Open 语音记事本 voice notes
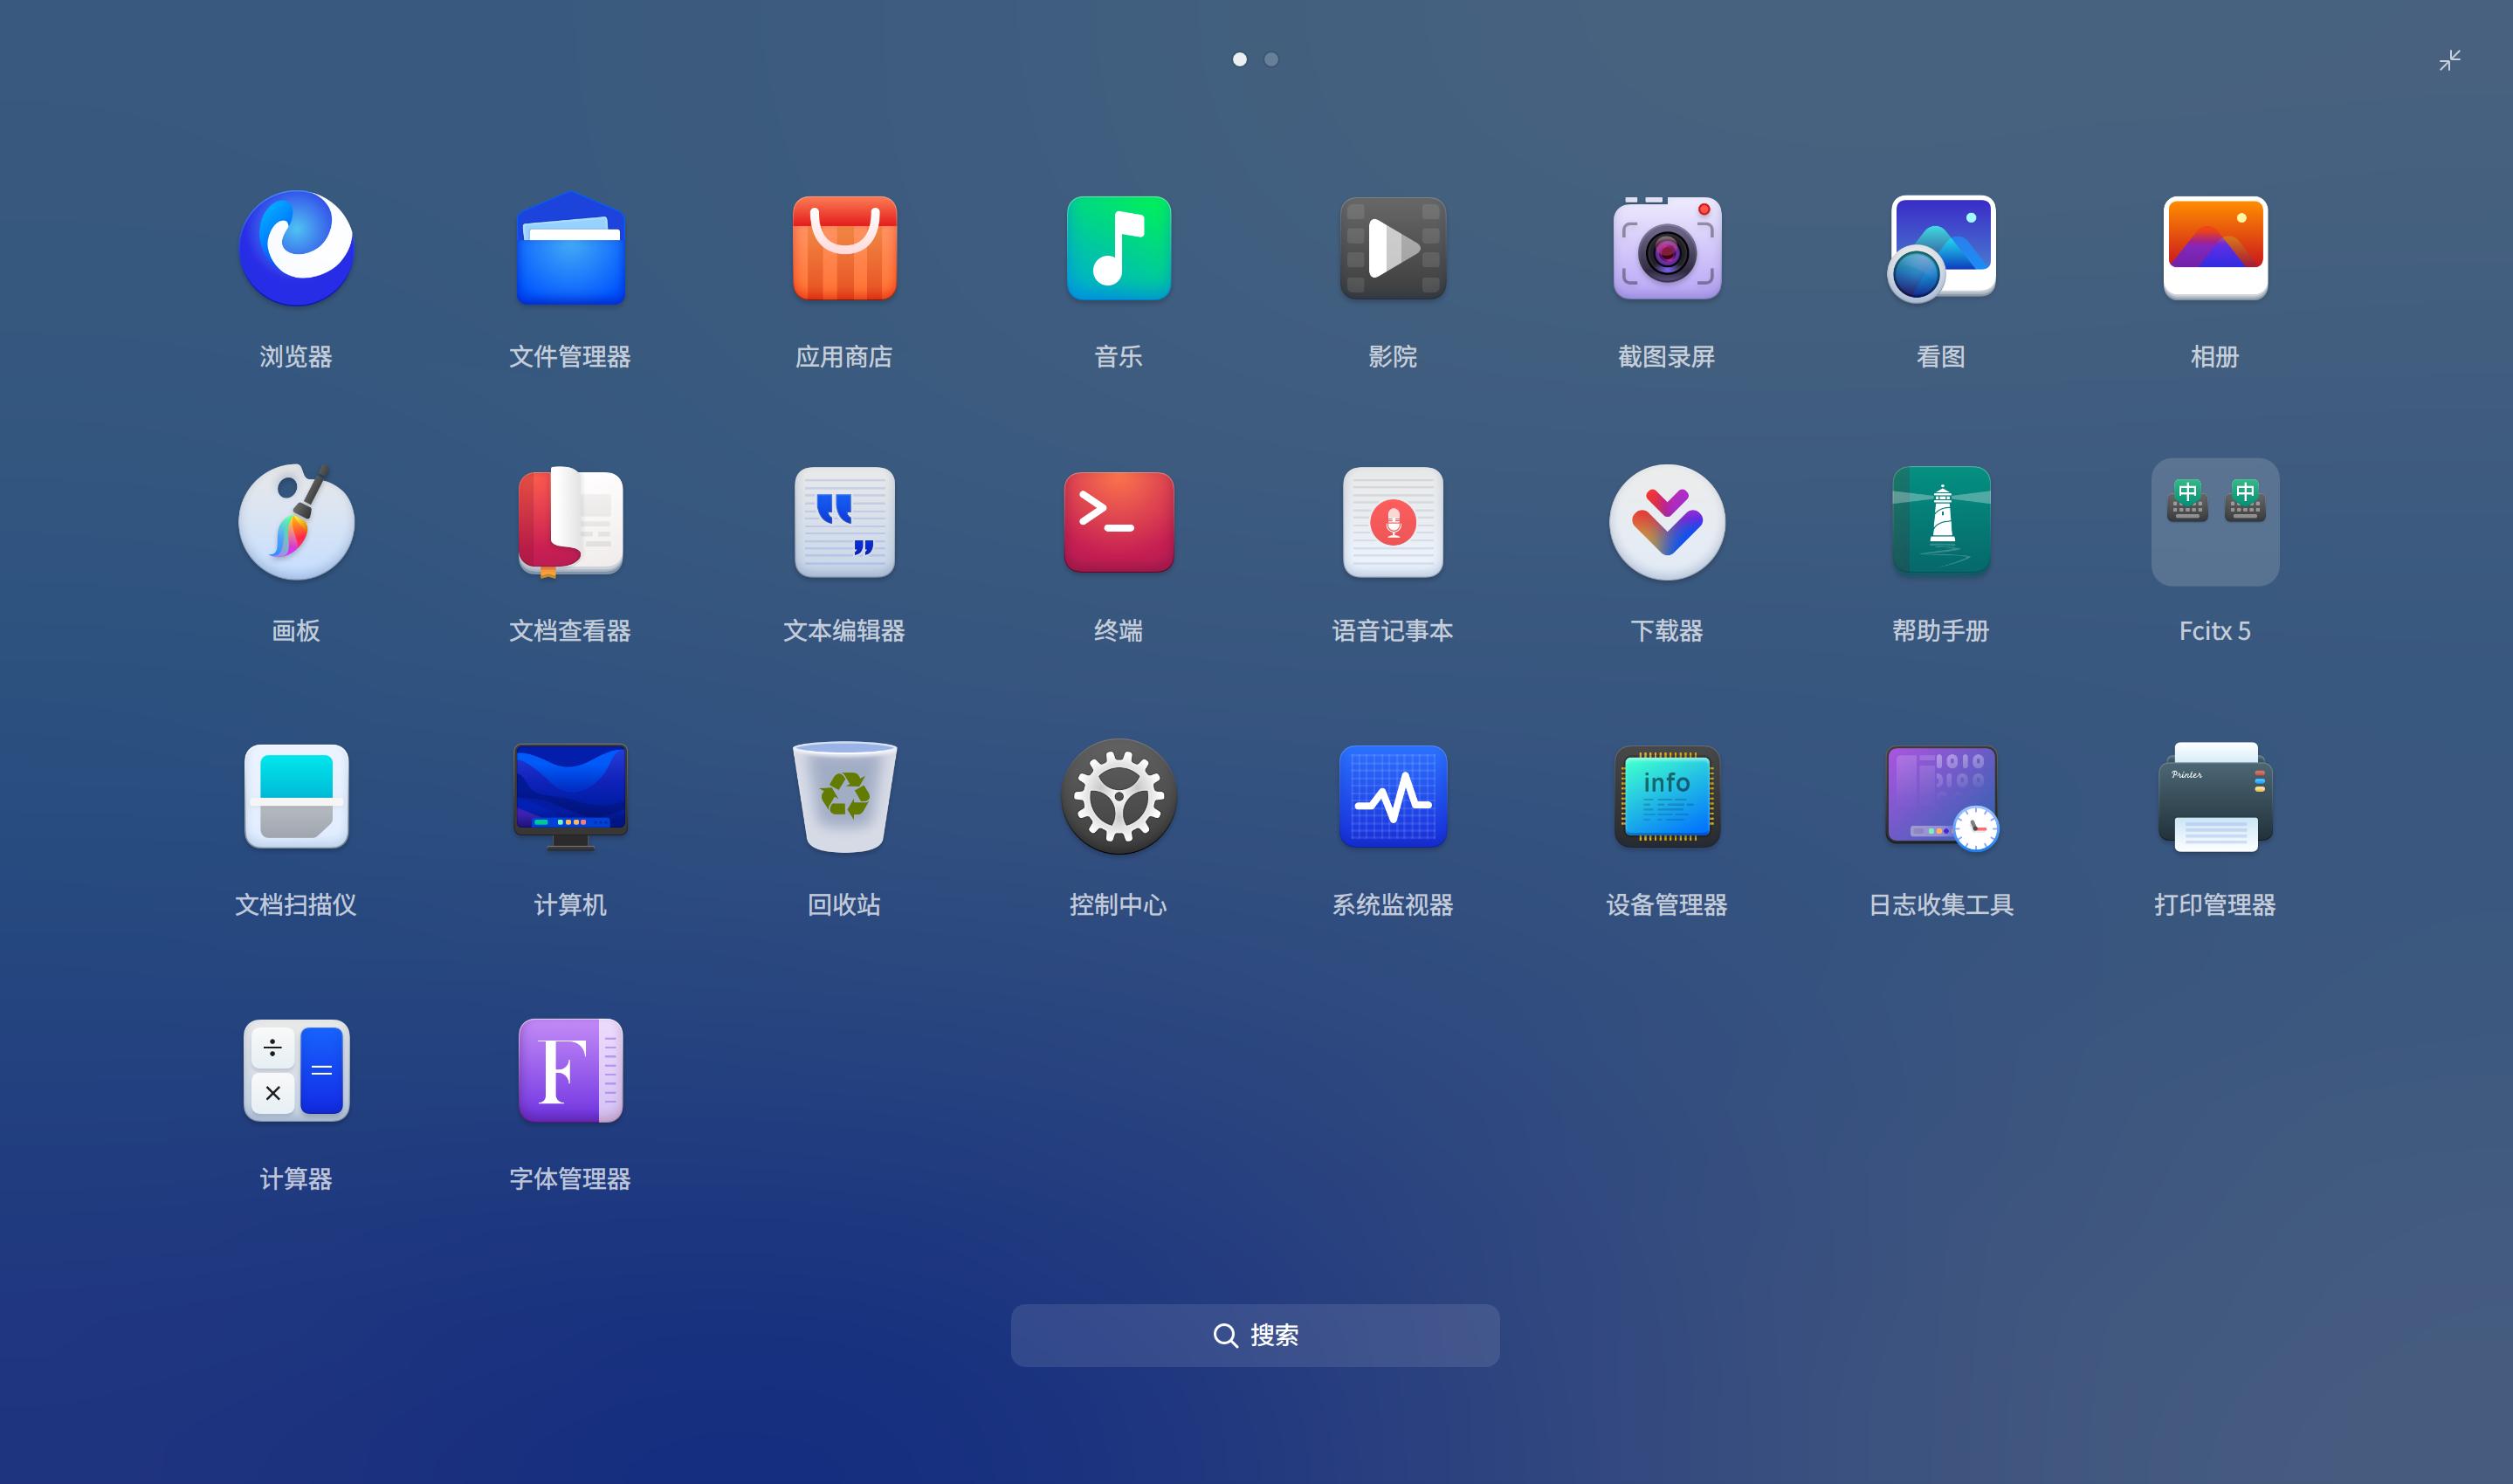 pyautogui.click(x=1392, y=522)
